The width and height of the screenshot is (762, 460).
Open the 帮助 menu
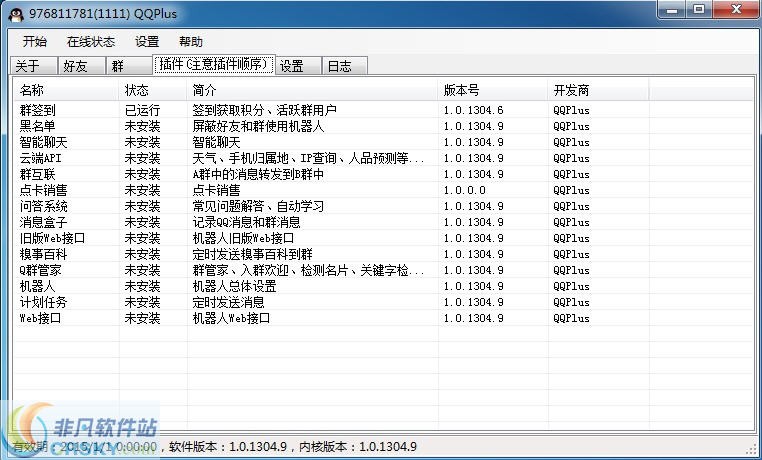(190, 42)
